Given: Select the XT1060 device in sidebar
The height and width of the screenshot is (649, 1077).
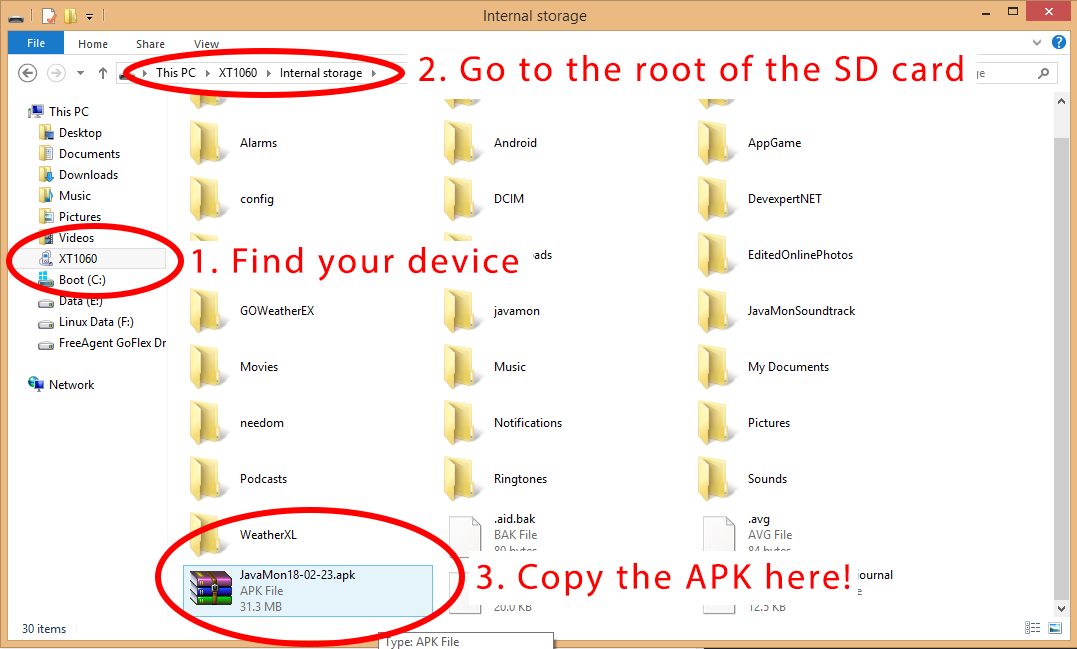Looking at the screenshot, I should (77, 259).
